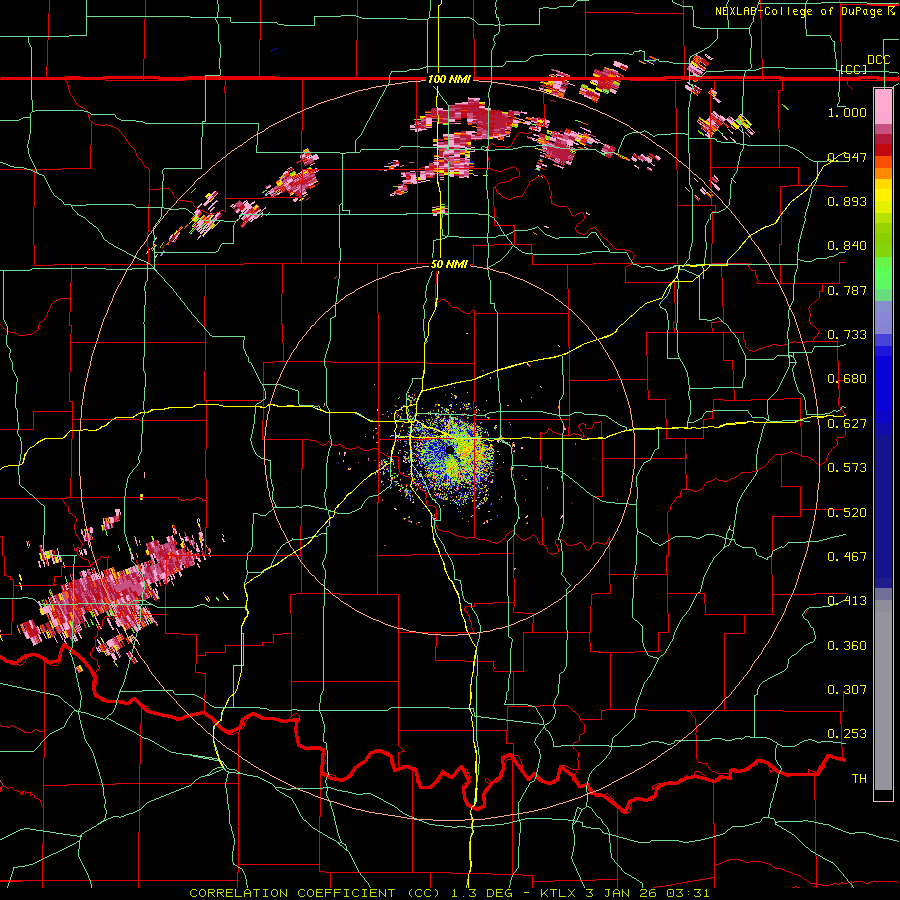This screenshot has height=900, width=900.
Task: Select the 0.573 value on color scale
Action: coord(847,468)
